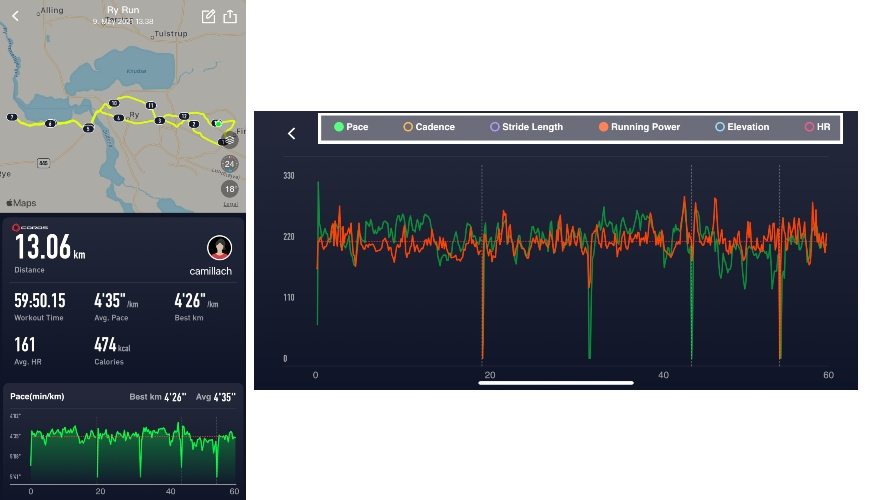The height and width of the screenshot is (500, 870).
Task: Toggle the Running Power series
Action: [x=639, y=127]
